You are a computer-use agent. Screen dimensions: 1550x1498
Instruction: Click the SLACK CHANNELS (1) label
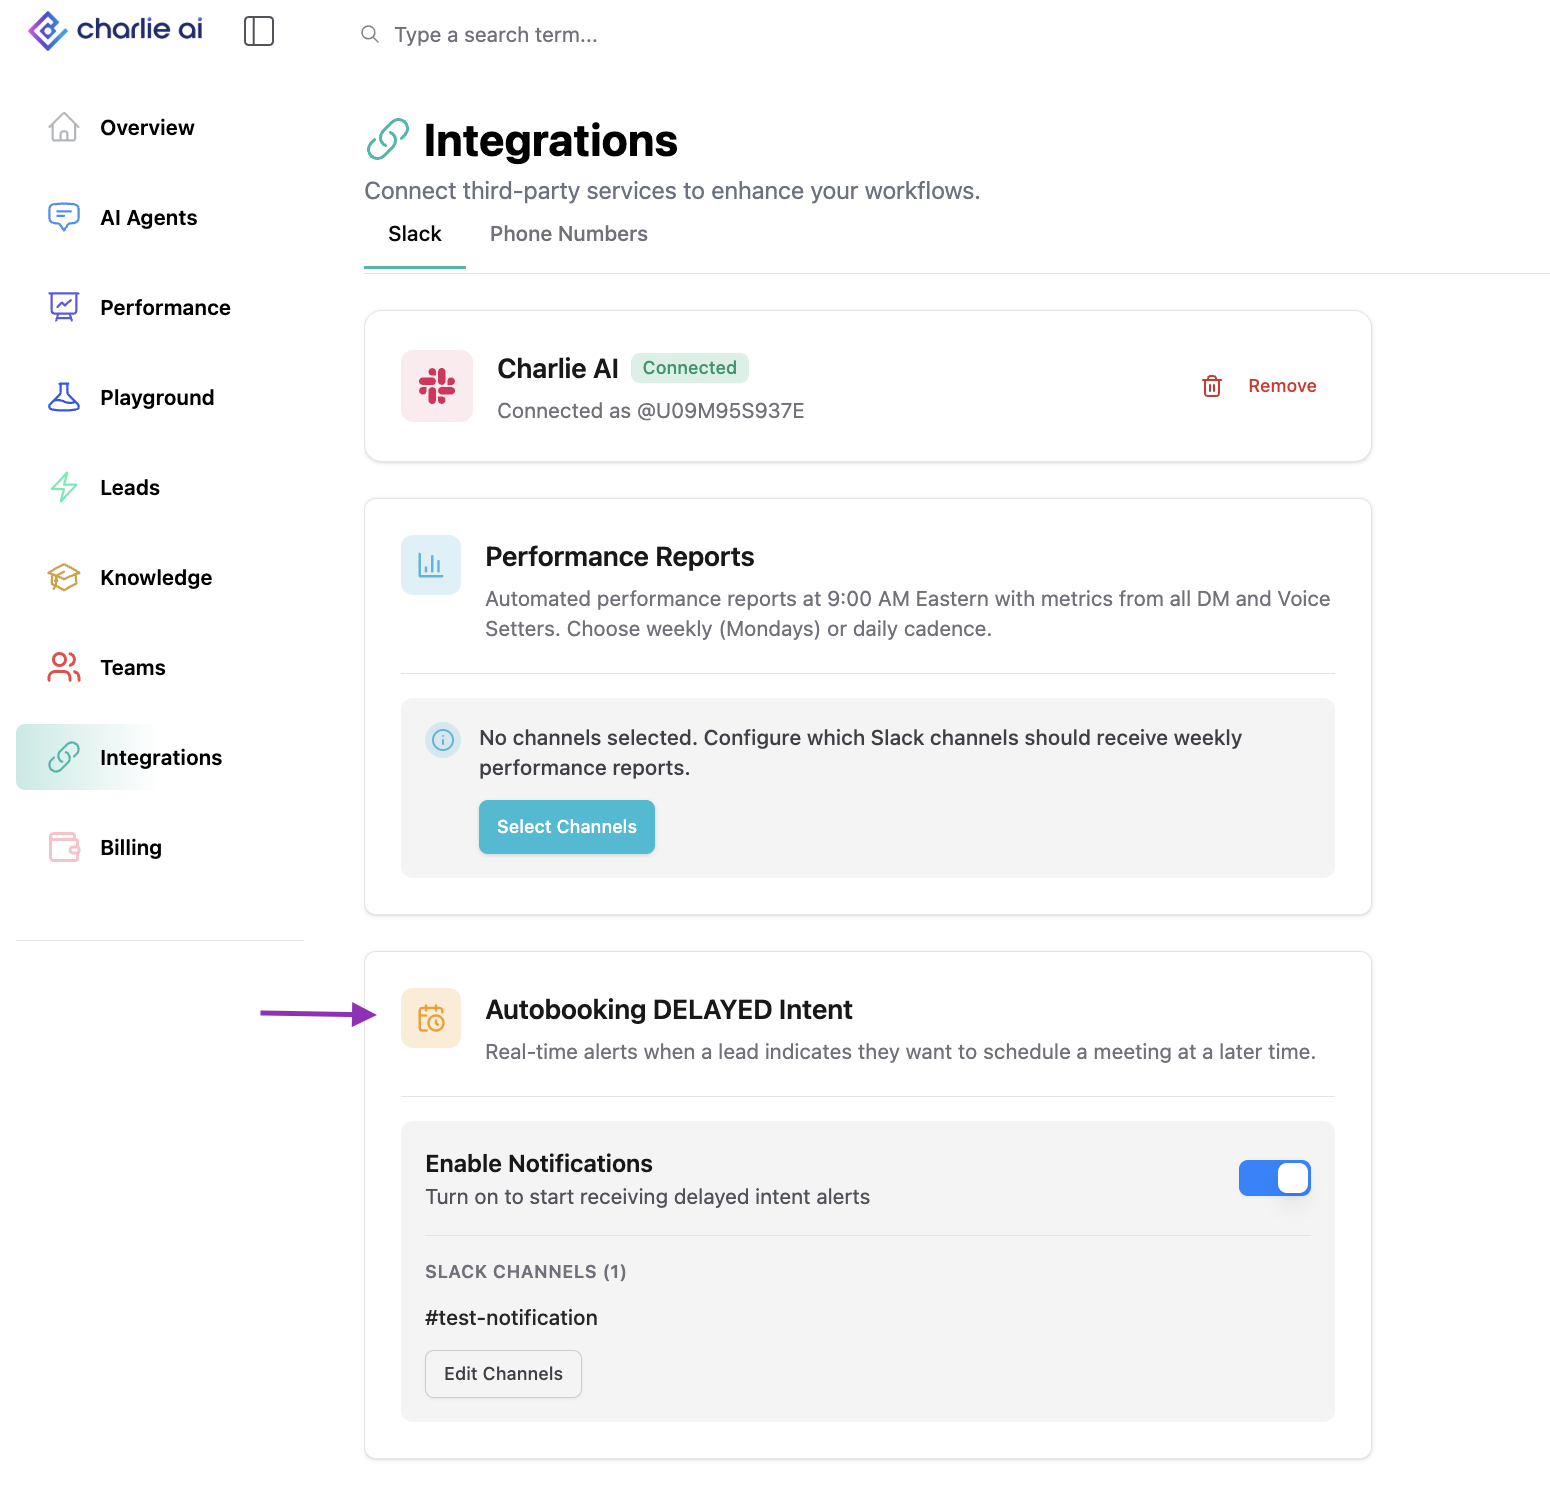[526, 1272]
